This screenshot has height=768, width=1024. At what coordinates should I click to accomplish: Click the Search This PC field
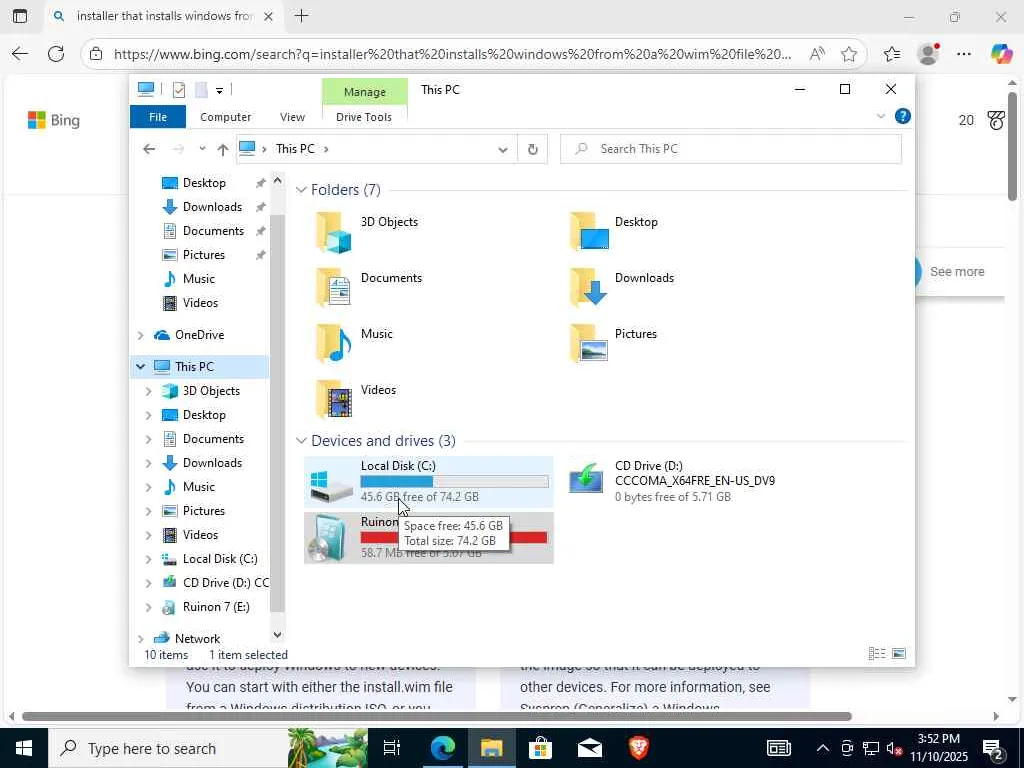pos(731,149)
